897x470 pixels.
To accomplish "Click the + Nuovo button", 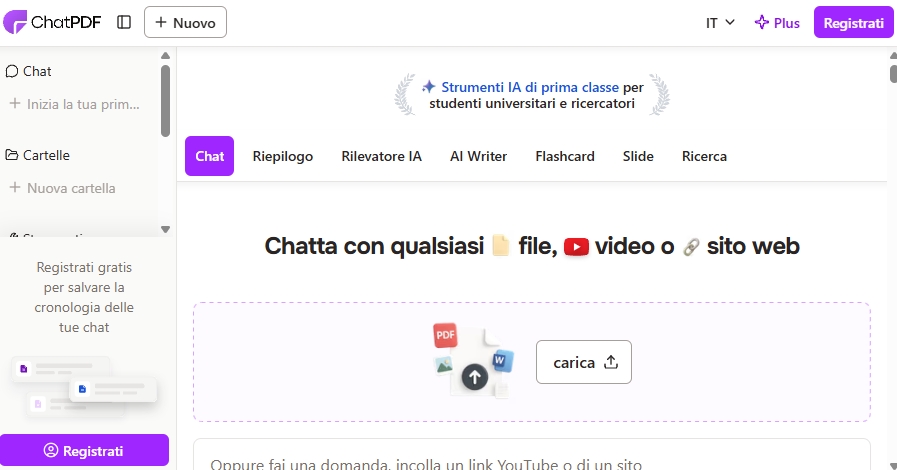I will pos(185,22).
